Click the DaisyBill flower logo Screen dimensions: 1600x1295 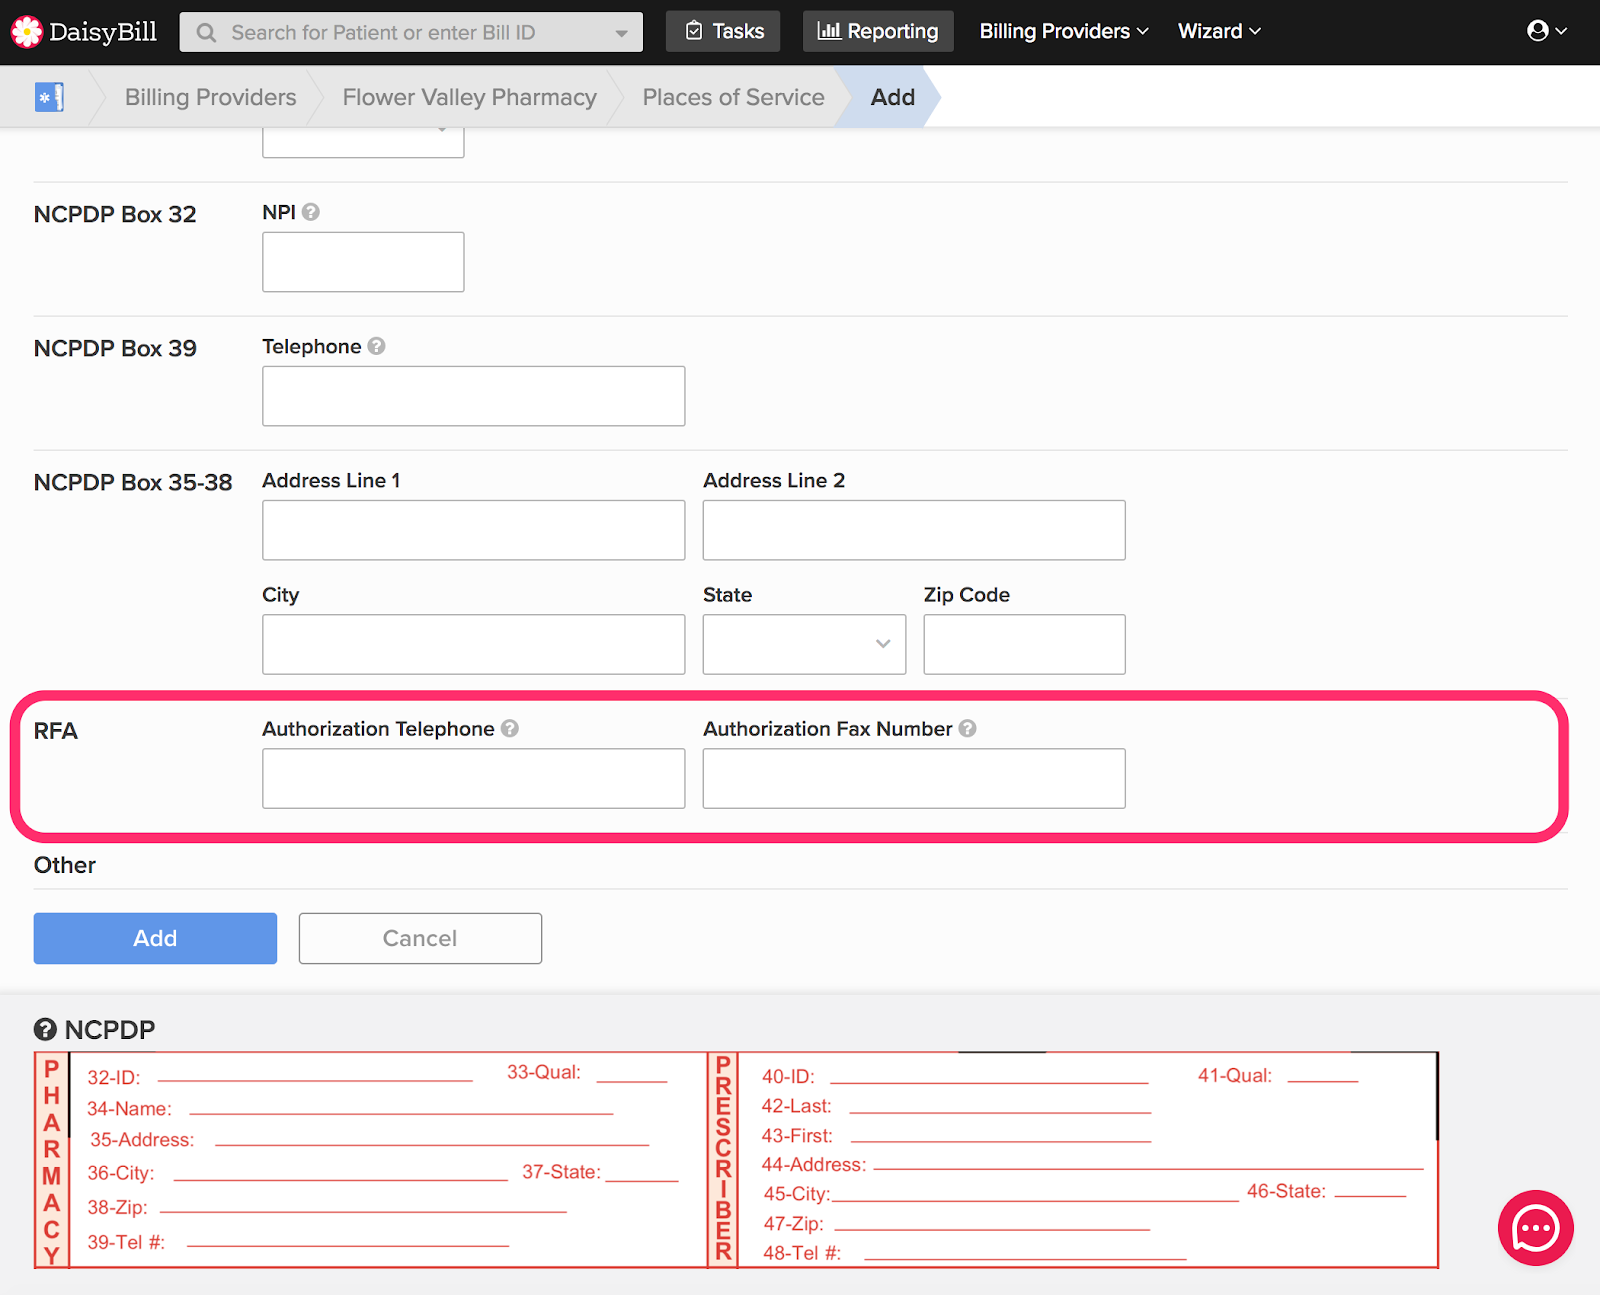(27, 32)
